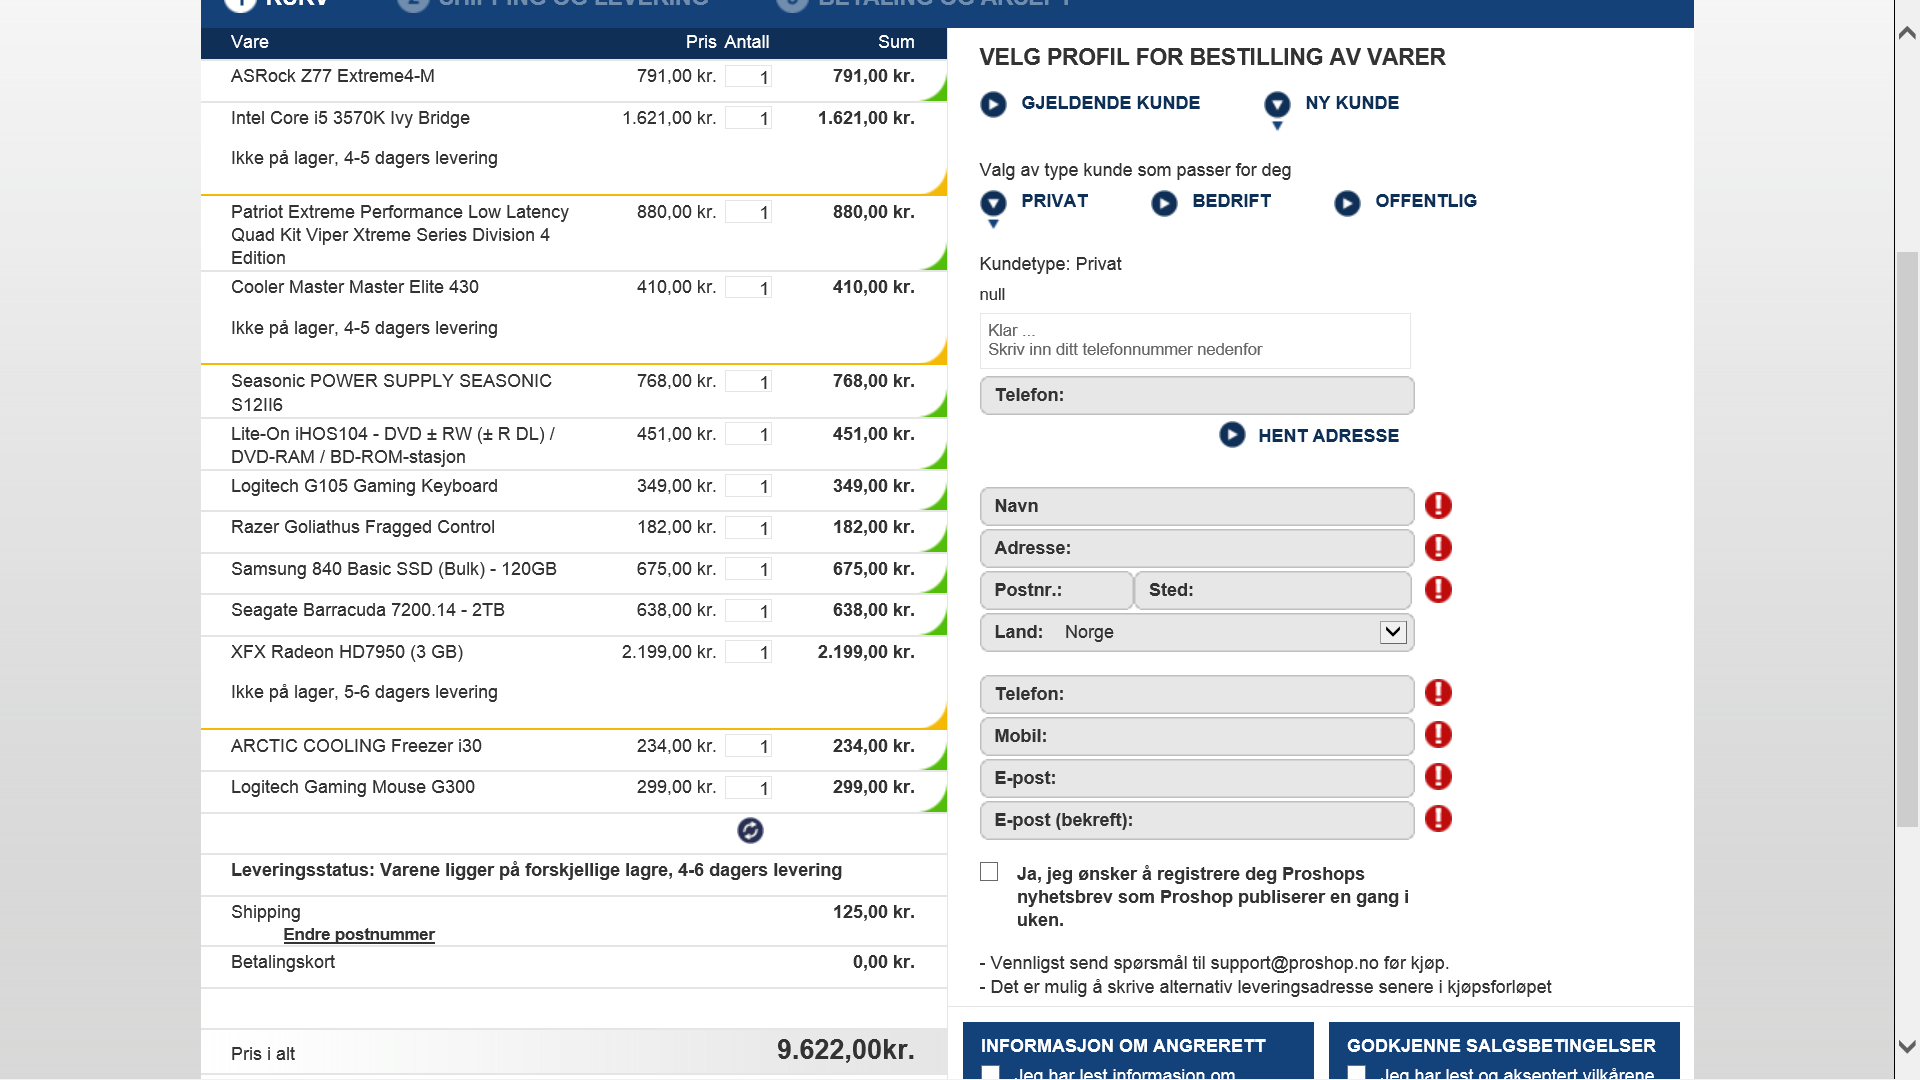Viewport: 1920px width, 1080px height.
Task: Click the red warning icon beside Postnr/Sted
Action: 1438,590
